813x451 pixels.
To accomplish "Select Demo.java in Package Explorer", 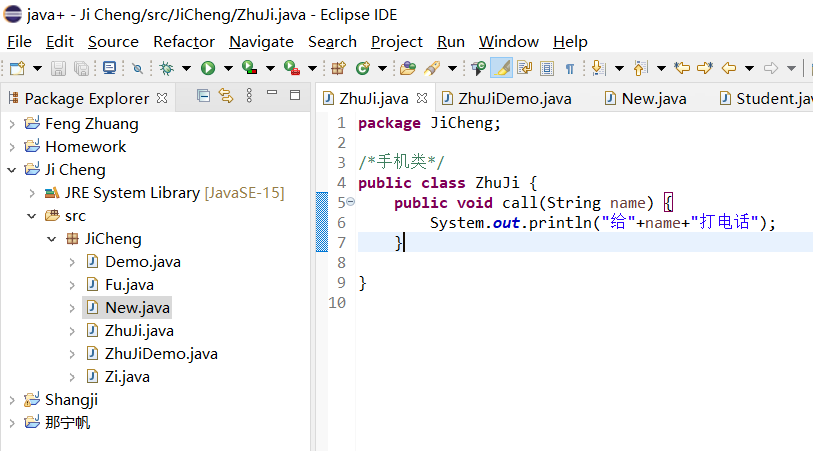I will [134, 262].
